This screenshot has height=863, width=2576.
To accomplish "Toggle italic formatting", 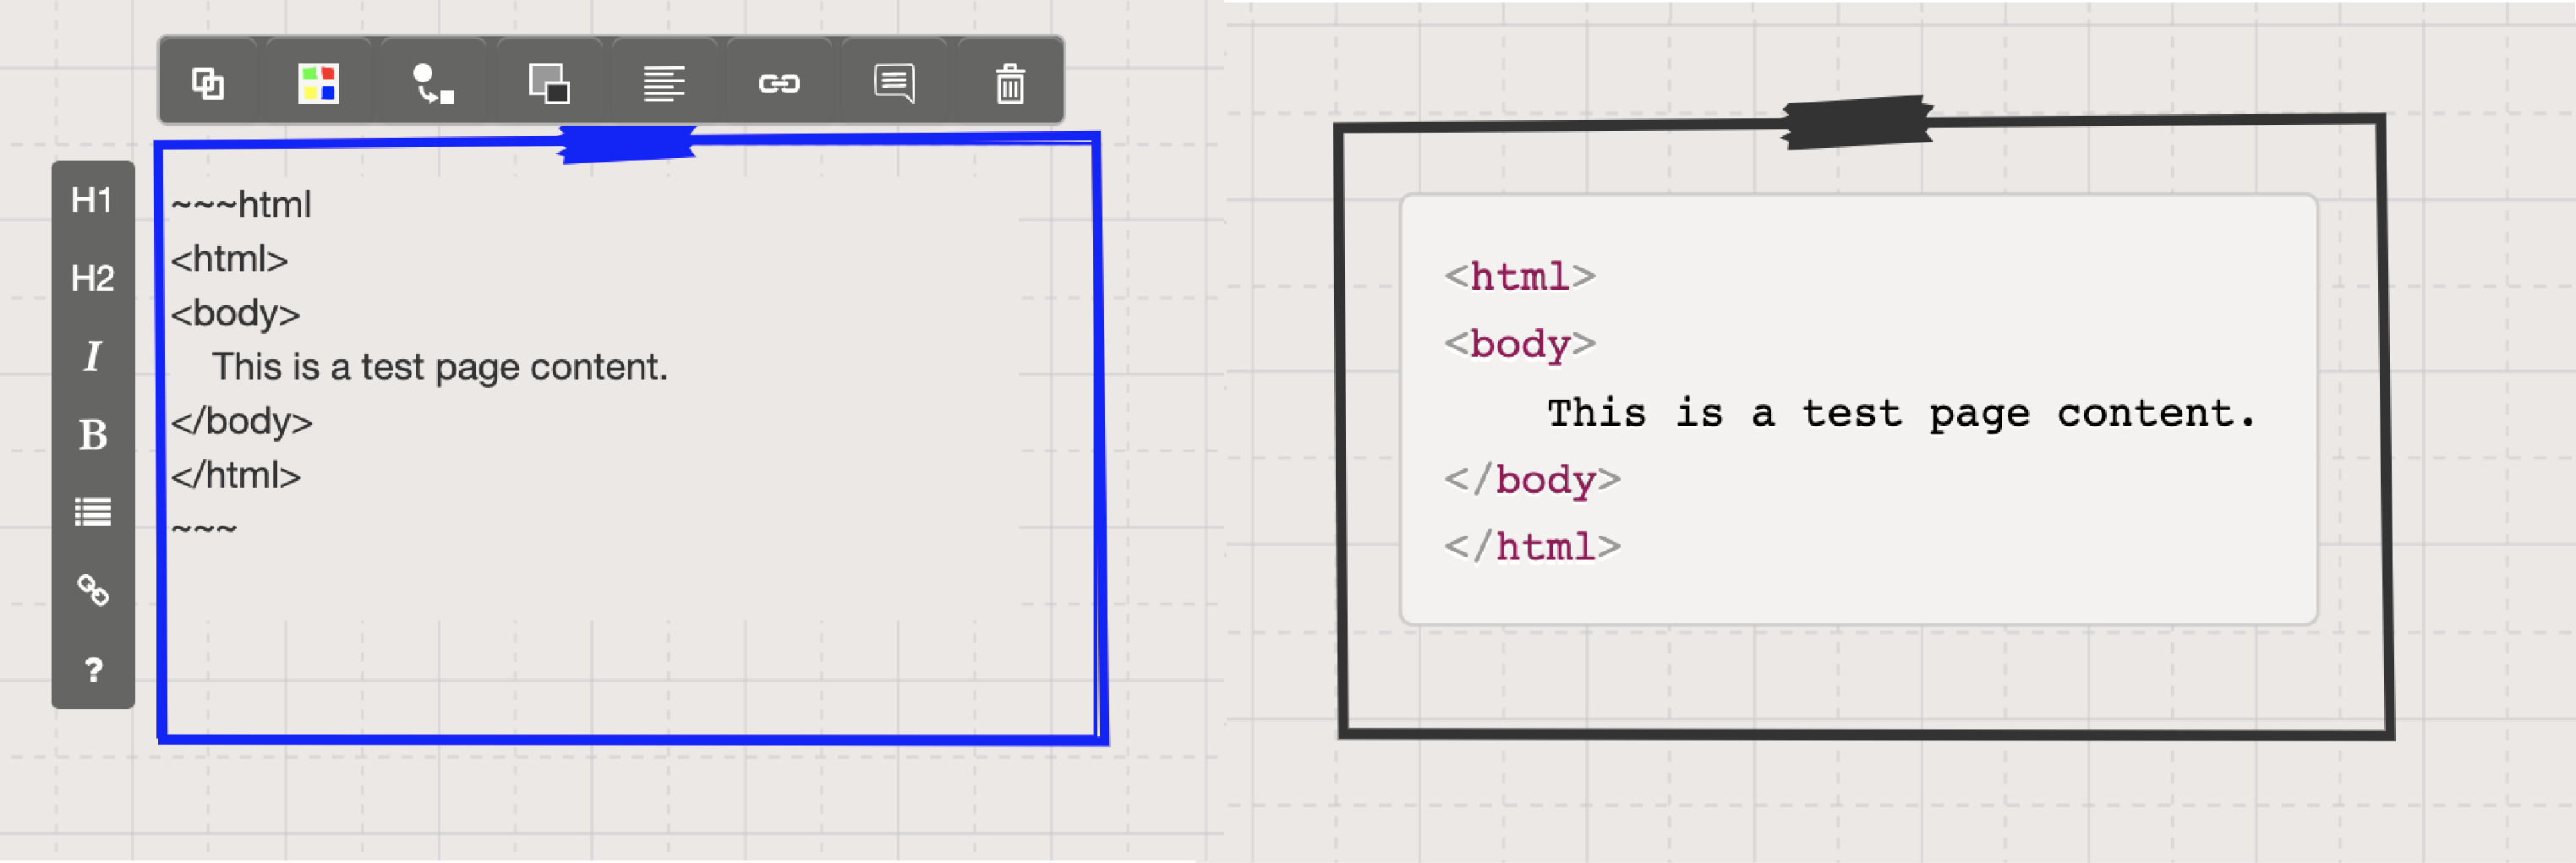I will 92,356.
